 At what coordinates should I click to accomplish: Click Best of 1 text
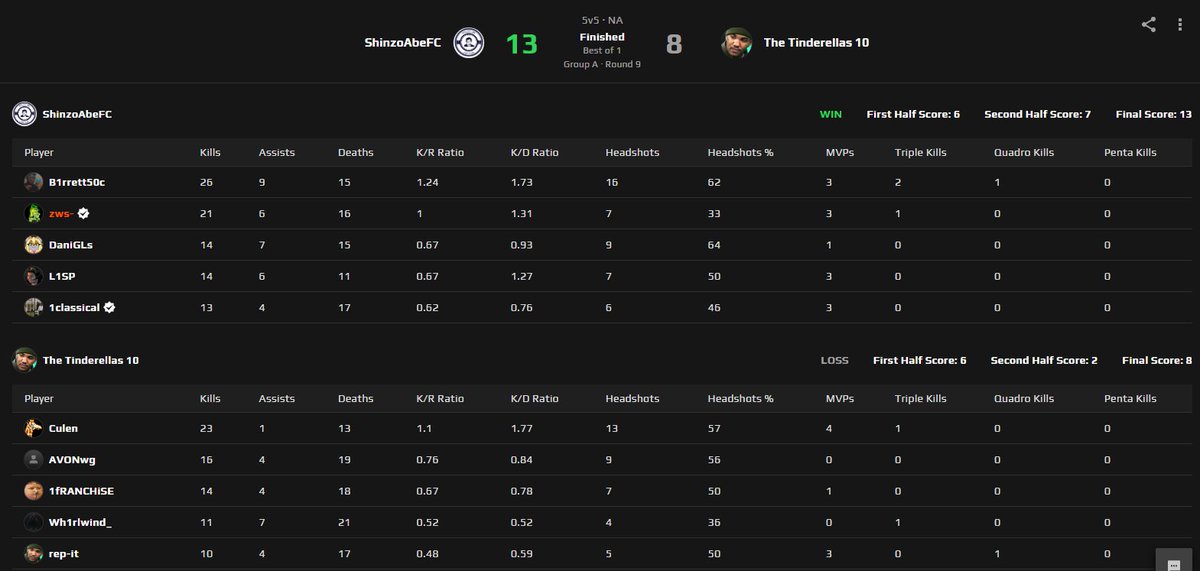[x=602, y=50]
